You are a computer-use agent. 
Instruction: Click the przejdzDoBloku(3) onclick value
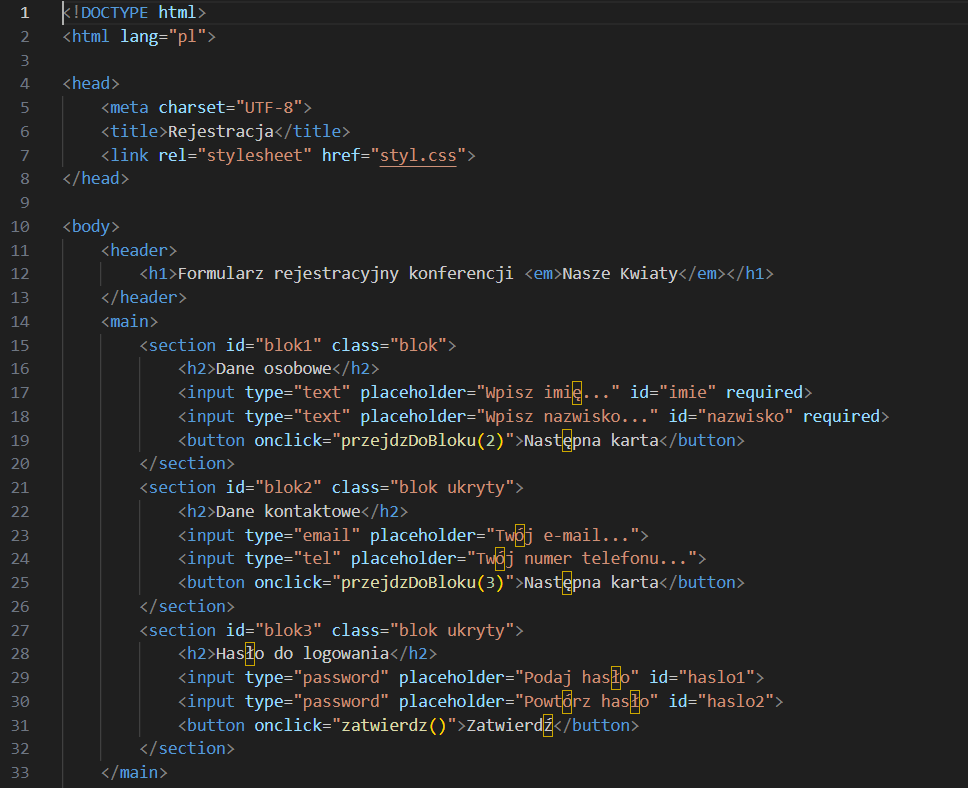[423, 582]
